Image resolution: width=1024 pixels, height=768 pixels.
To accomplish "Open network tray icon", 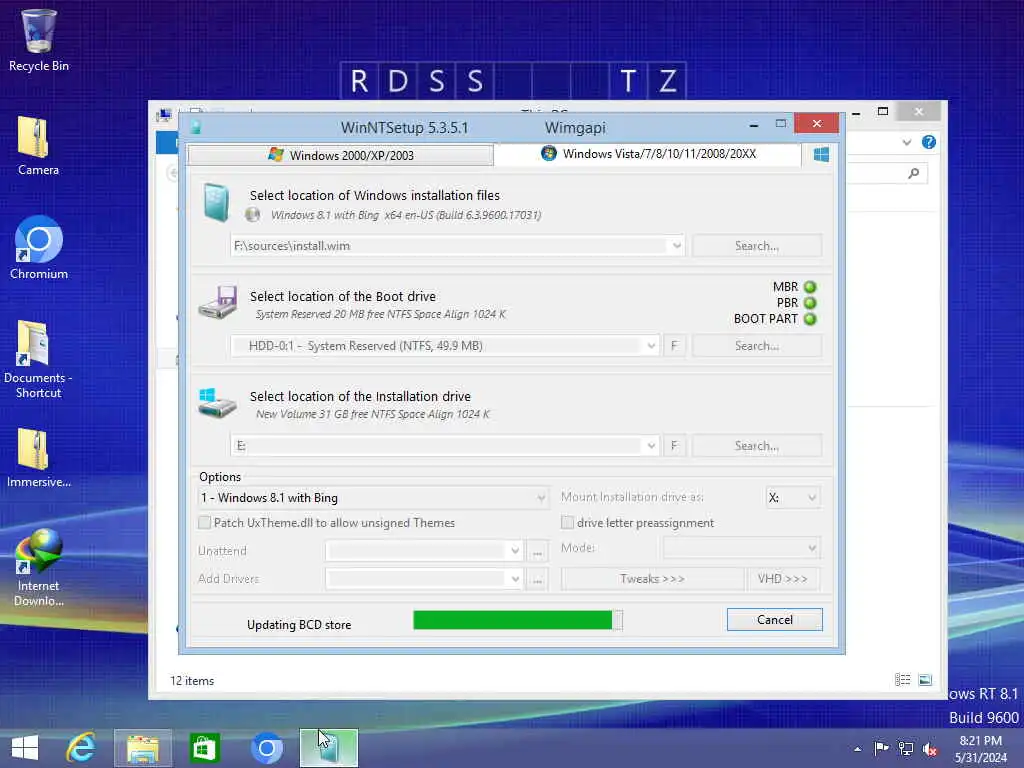I will [x=906, y=748].
